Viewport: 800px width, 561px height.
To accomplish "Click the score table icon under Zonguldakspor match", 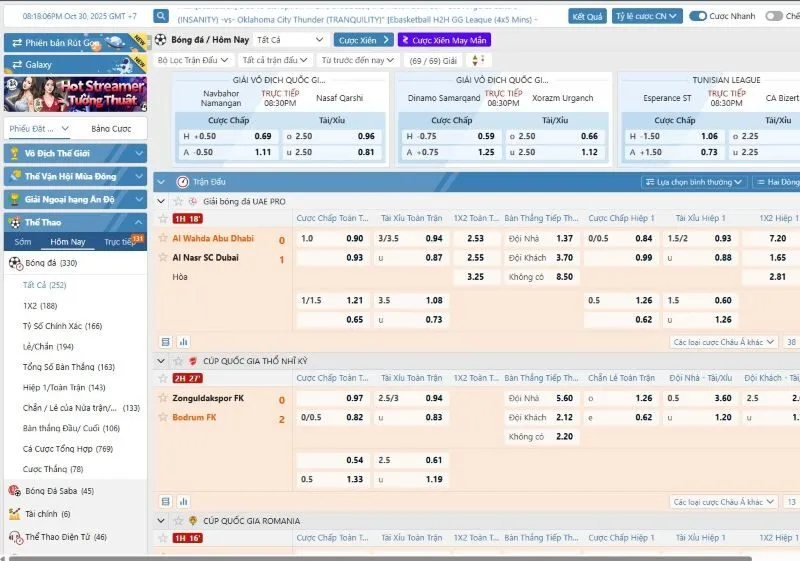I will click(166, 502).
